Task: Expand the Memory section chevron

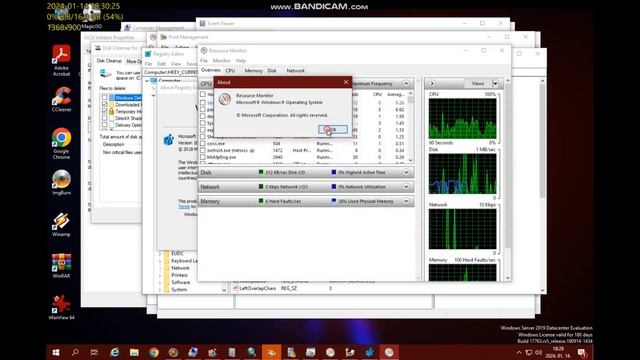Action: 406,201
